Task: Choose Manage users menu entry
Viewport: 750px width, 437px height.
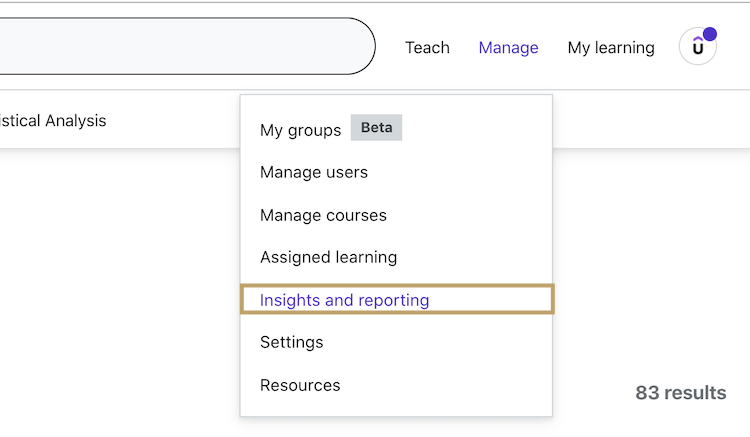Action: tap(314, 172)
